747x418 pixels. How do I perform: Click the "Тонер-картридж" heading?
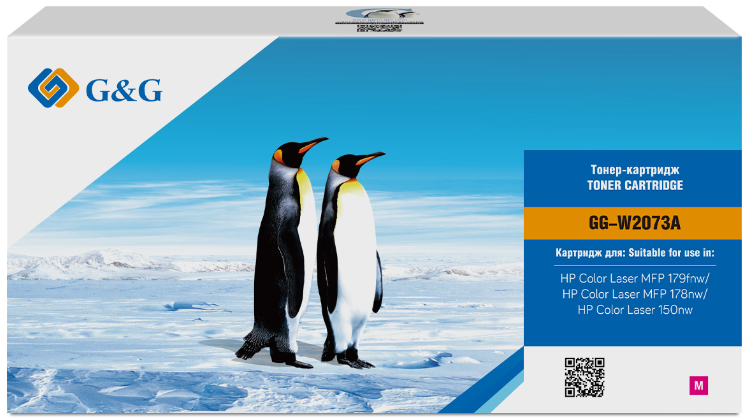coord(635,170)
